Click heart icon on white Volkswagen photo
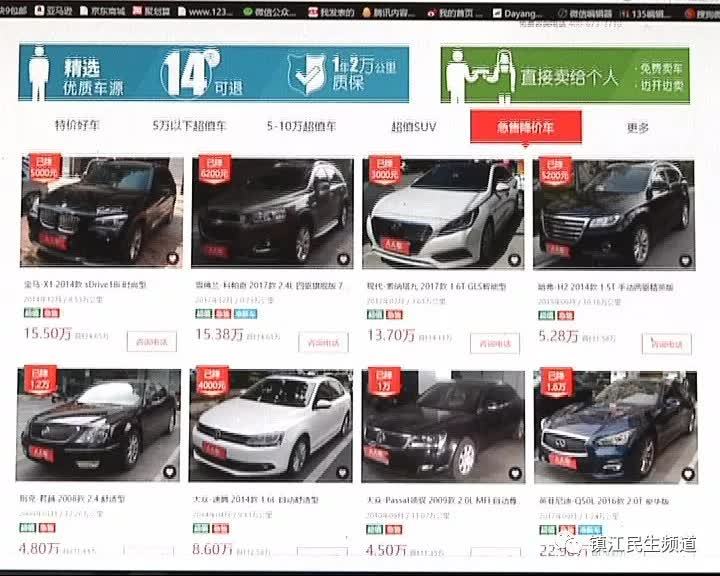Image resolution: width=720 pixels, height=576 pixels. pos(342,473)
